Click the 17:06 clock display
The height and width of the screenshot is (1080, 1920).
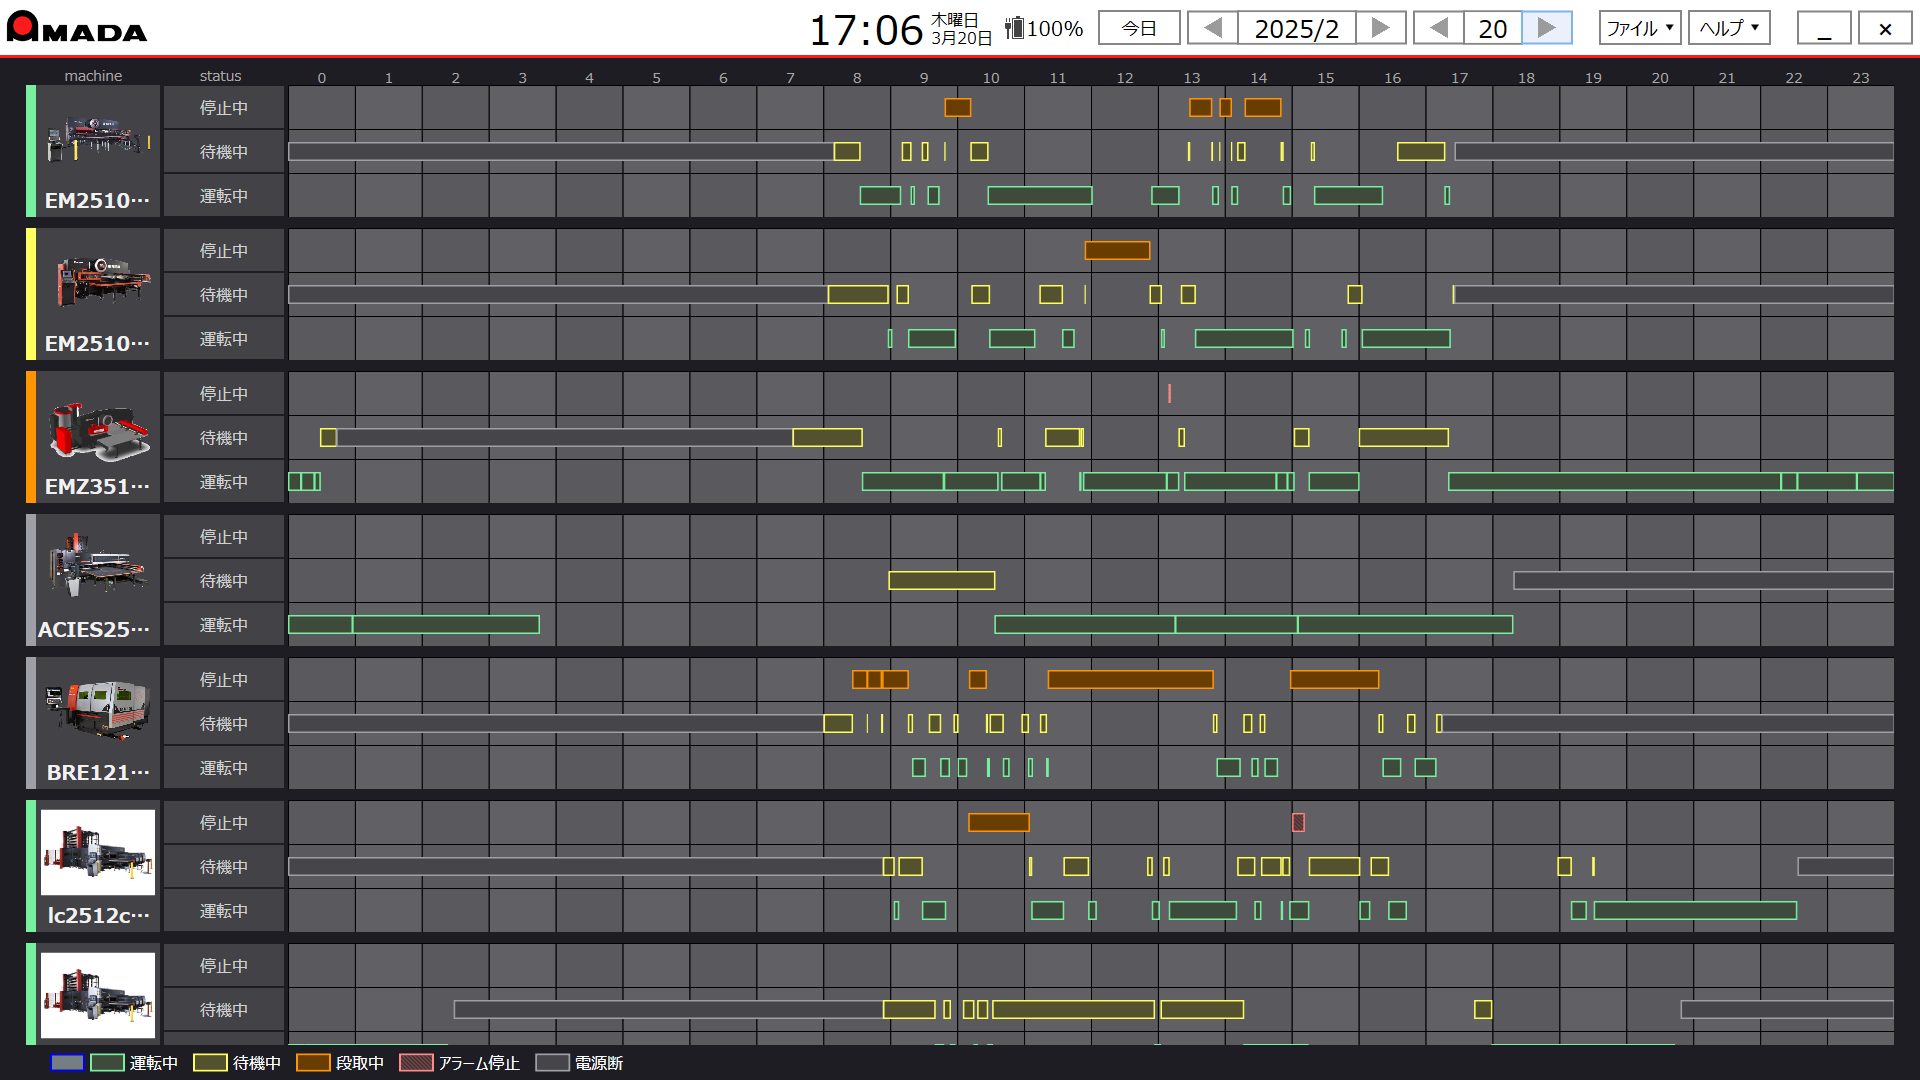click(866, 29)
